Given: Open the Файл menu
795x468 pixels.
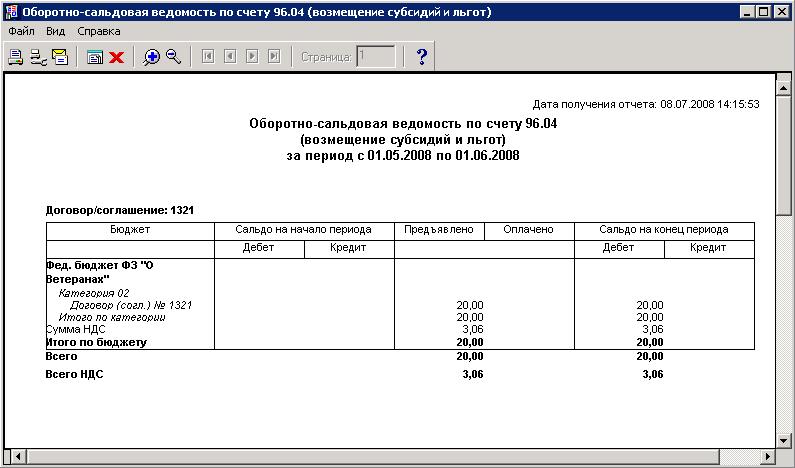Looking at the screenshot, I should coord(20,31).
